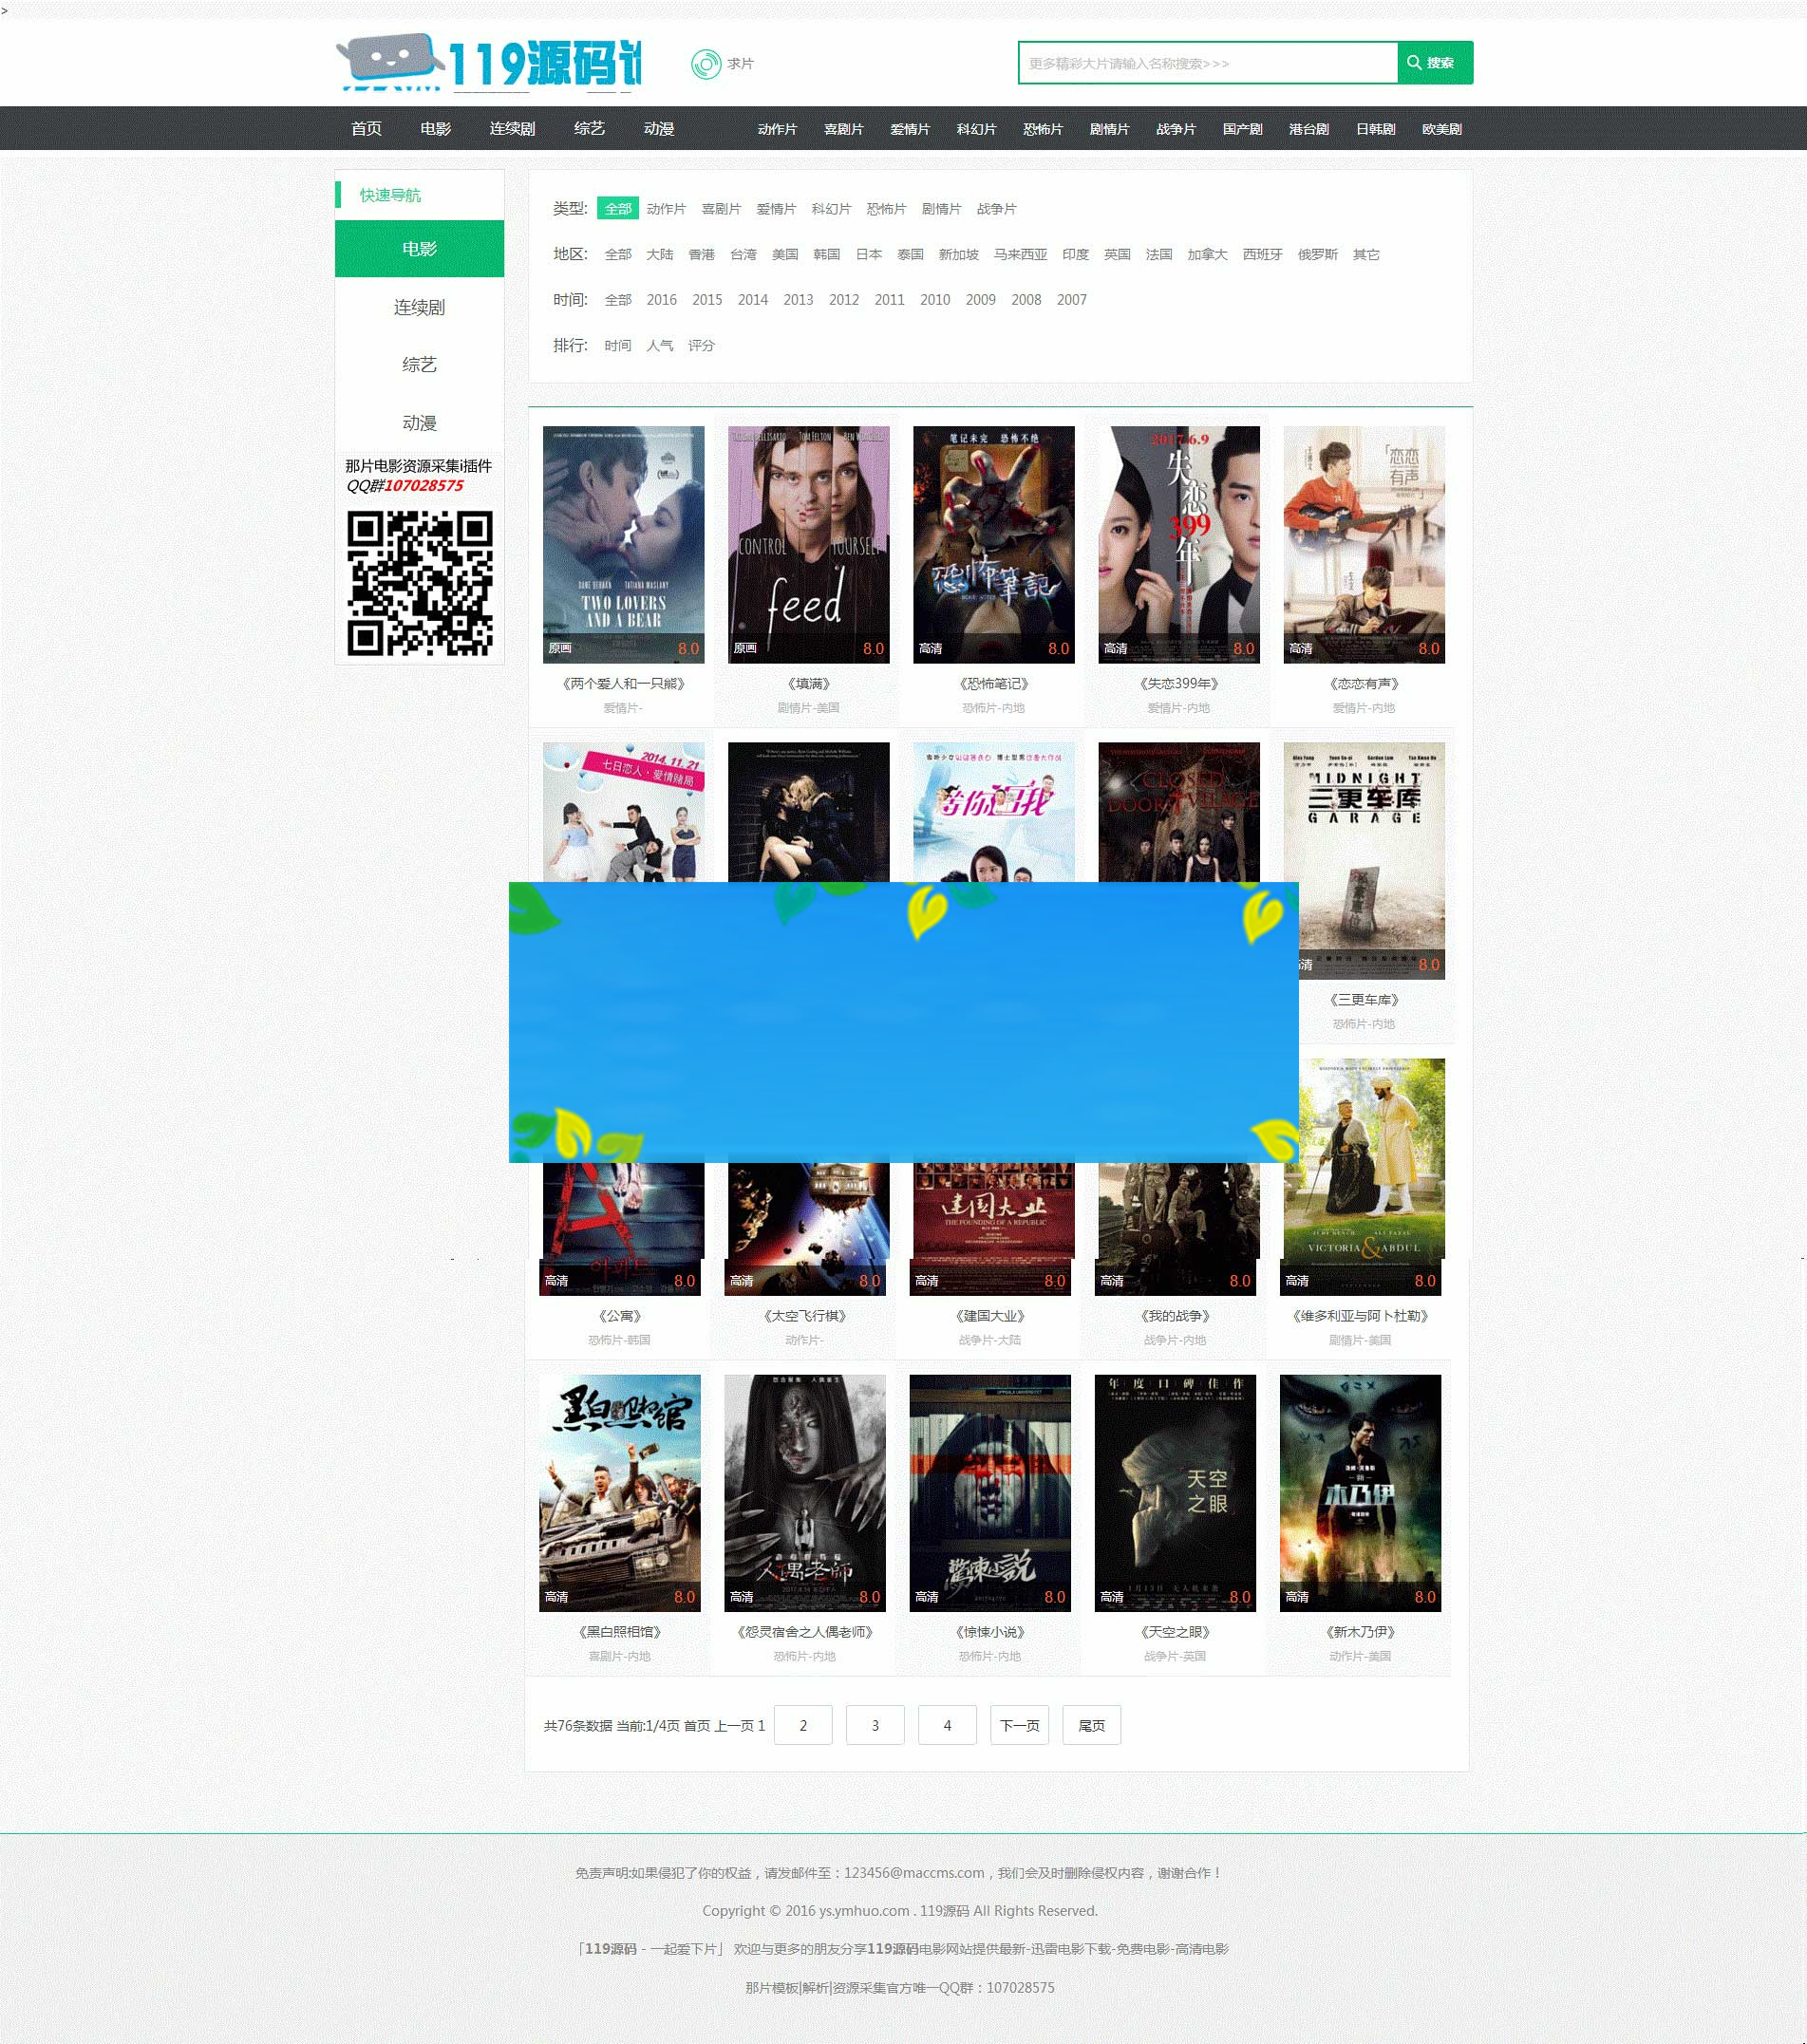Select the 全部 genre filter
The height and width of the screenshot is (2044, 1807).
(x=617, y=209)
